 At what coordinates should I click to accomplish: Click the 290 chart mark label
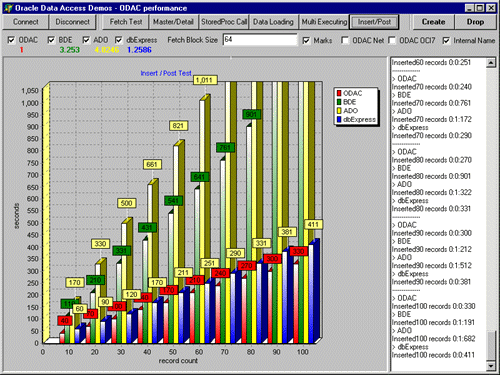pyautogui.click(x=235, y=253)
